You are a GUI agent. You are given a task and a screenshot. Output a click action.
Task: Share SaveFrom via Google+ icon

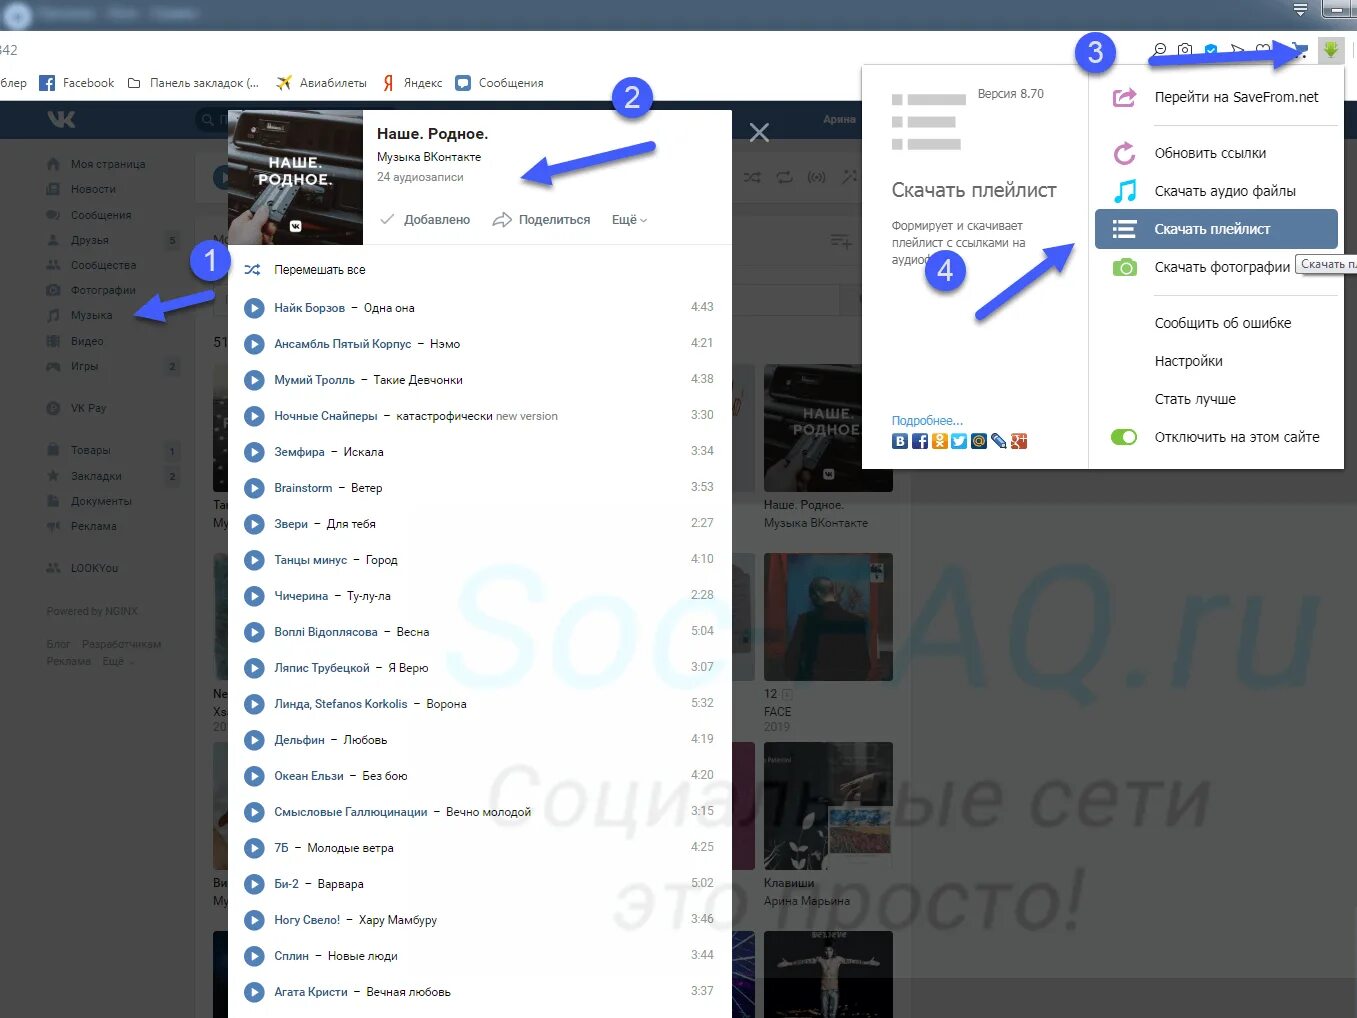click(x=1019, y=441)
